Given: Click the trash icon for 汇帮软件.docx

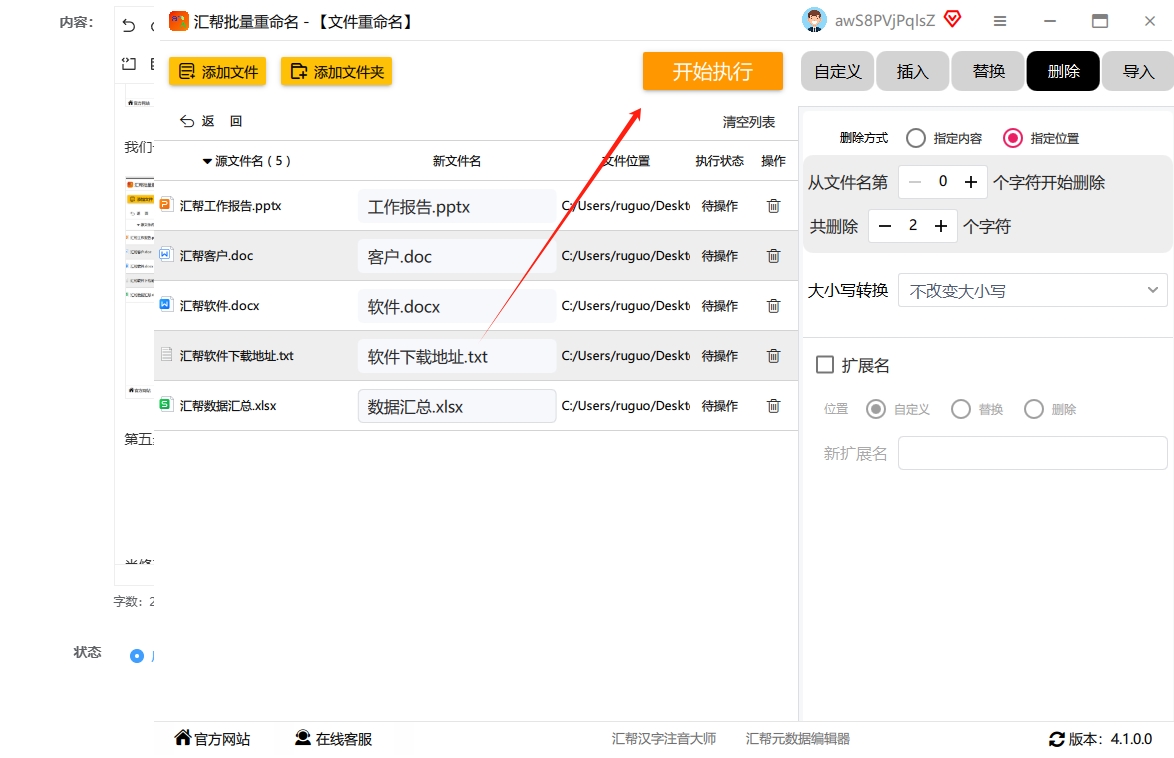Looking at the screenshot, I should point(773,306).
